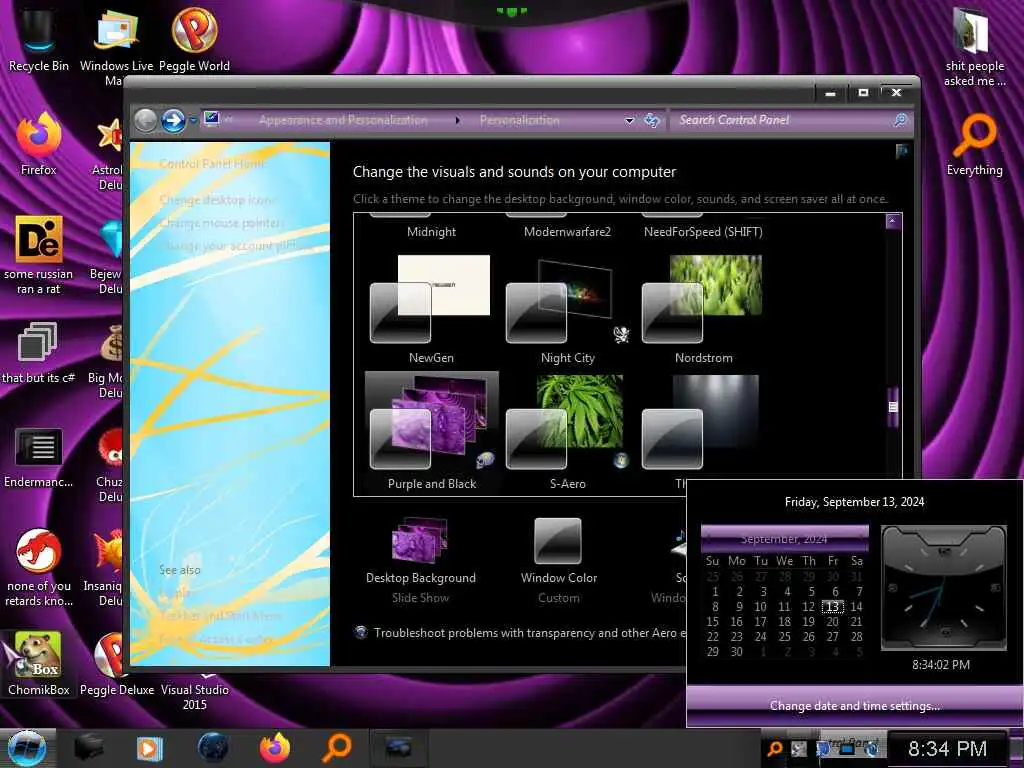
Task: Select the Everything search desktop icon
Action: pyautogui.click(x=974, y=145)
